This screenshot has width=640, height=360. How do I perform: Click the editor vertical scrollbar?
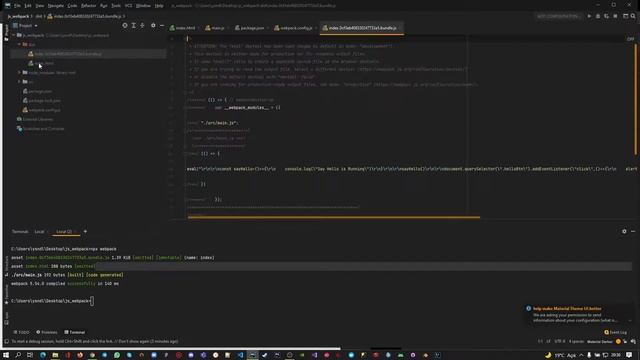coord(636,99)
